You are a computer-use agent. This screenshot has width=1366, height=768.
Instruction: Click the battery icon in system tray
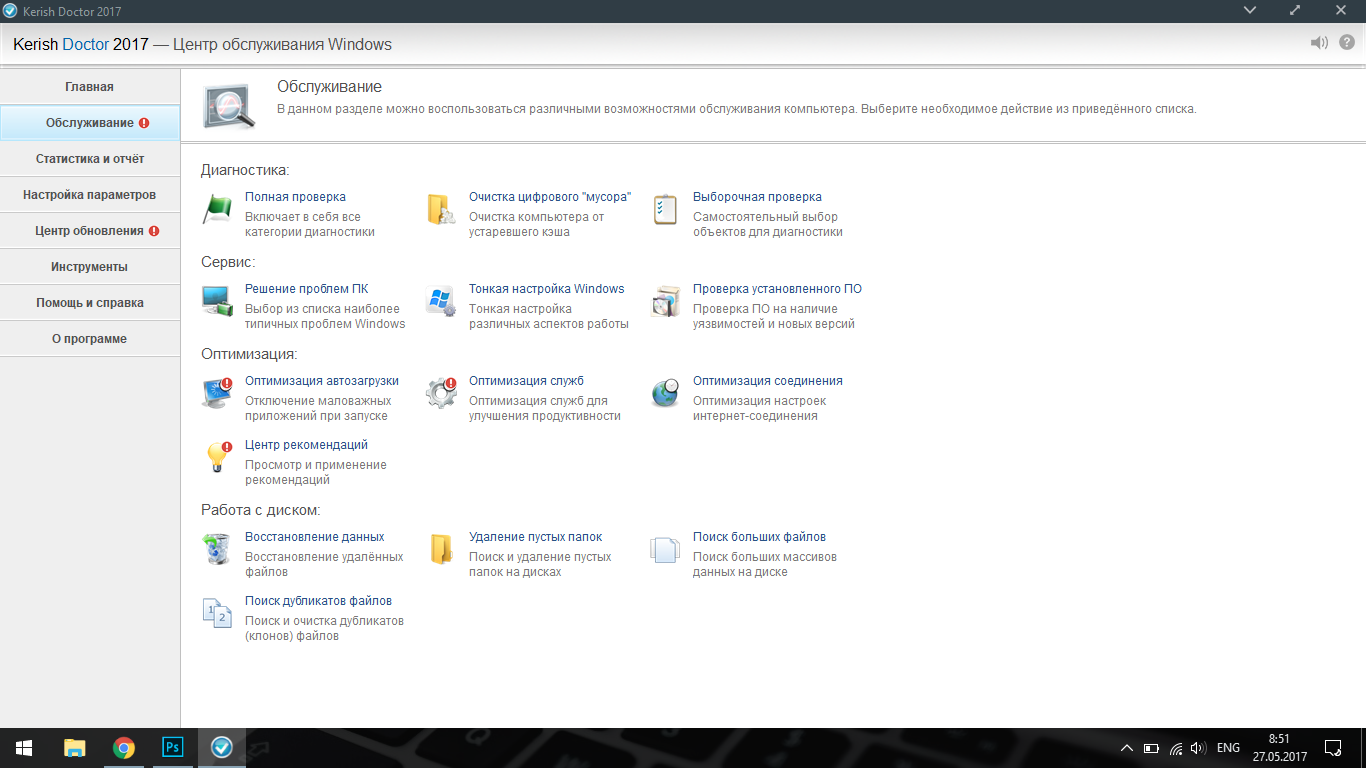click(1151, 748)
